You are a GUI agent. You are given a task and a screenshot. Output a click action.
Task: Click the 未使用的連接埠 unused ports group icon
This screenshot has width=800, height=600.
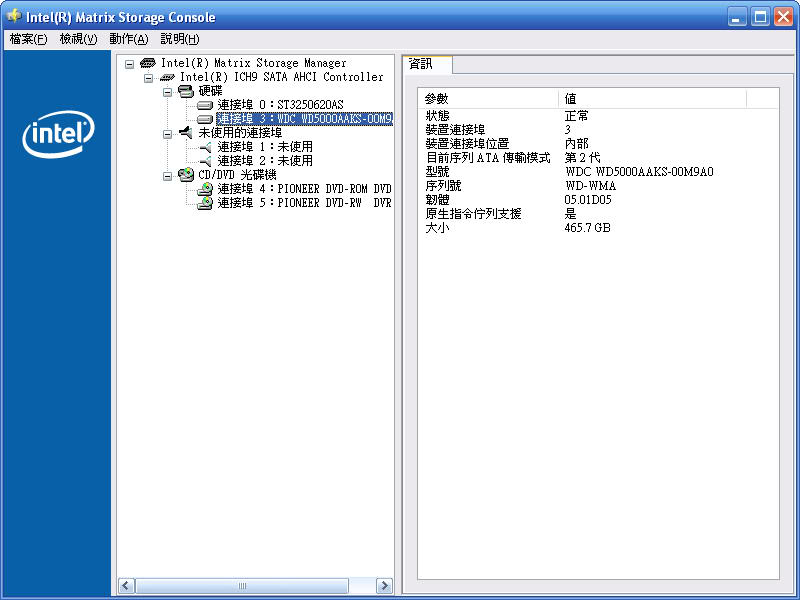[x=186, y=133]
